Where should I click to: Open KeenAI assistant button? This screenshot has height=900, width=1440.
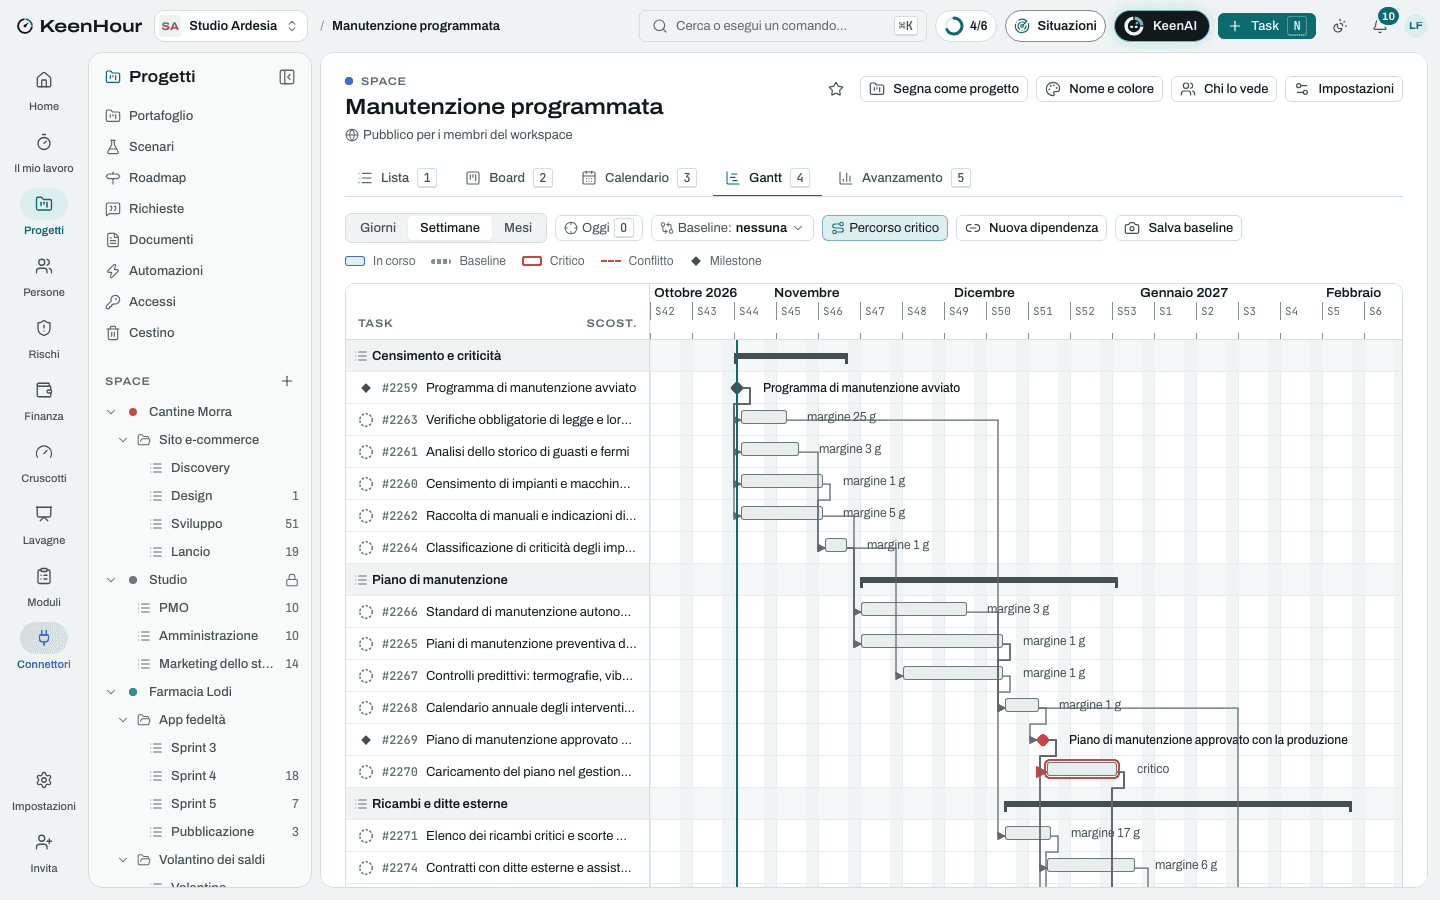pos(1161,26)
